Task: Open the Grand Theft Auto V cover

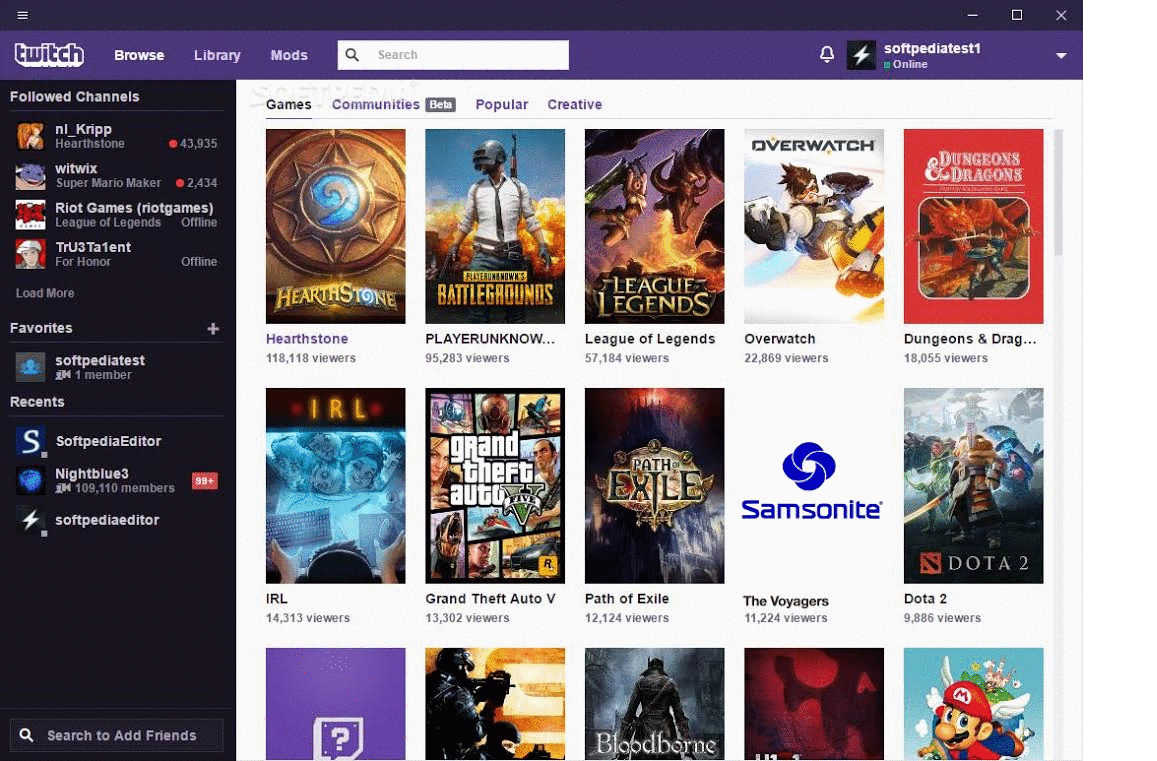Action: [x=495, y=486]
